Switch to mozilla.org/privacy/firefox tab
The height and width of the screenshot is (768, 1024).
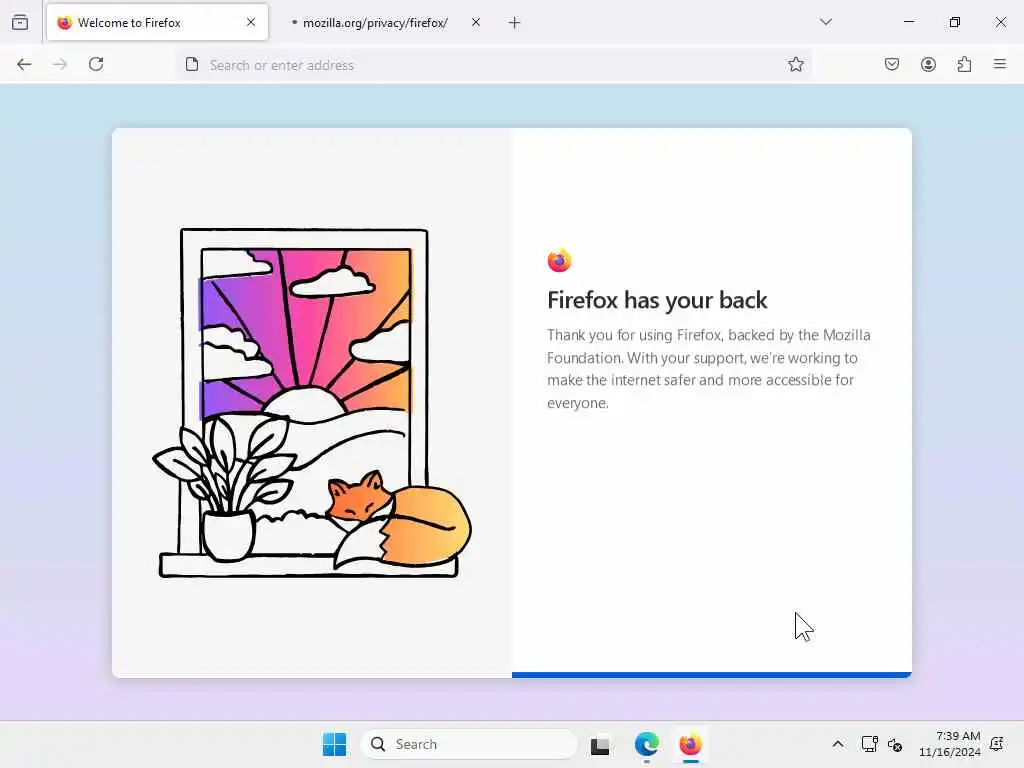click(375, 23)
